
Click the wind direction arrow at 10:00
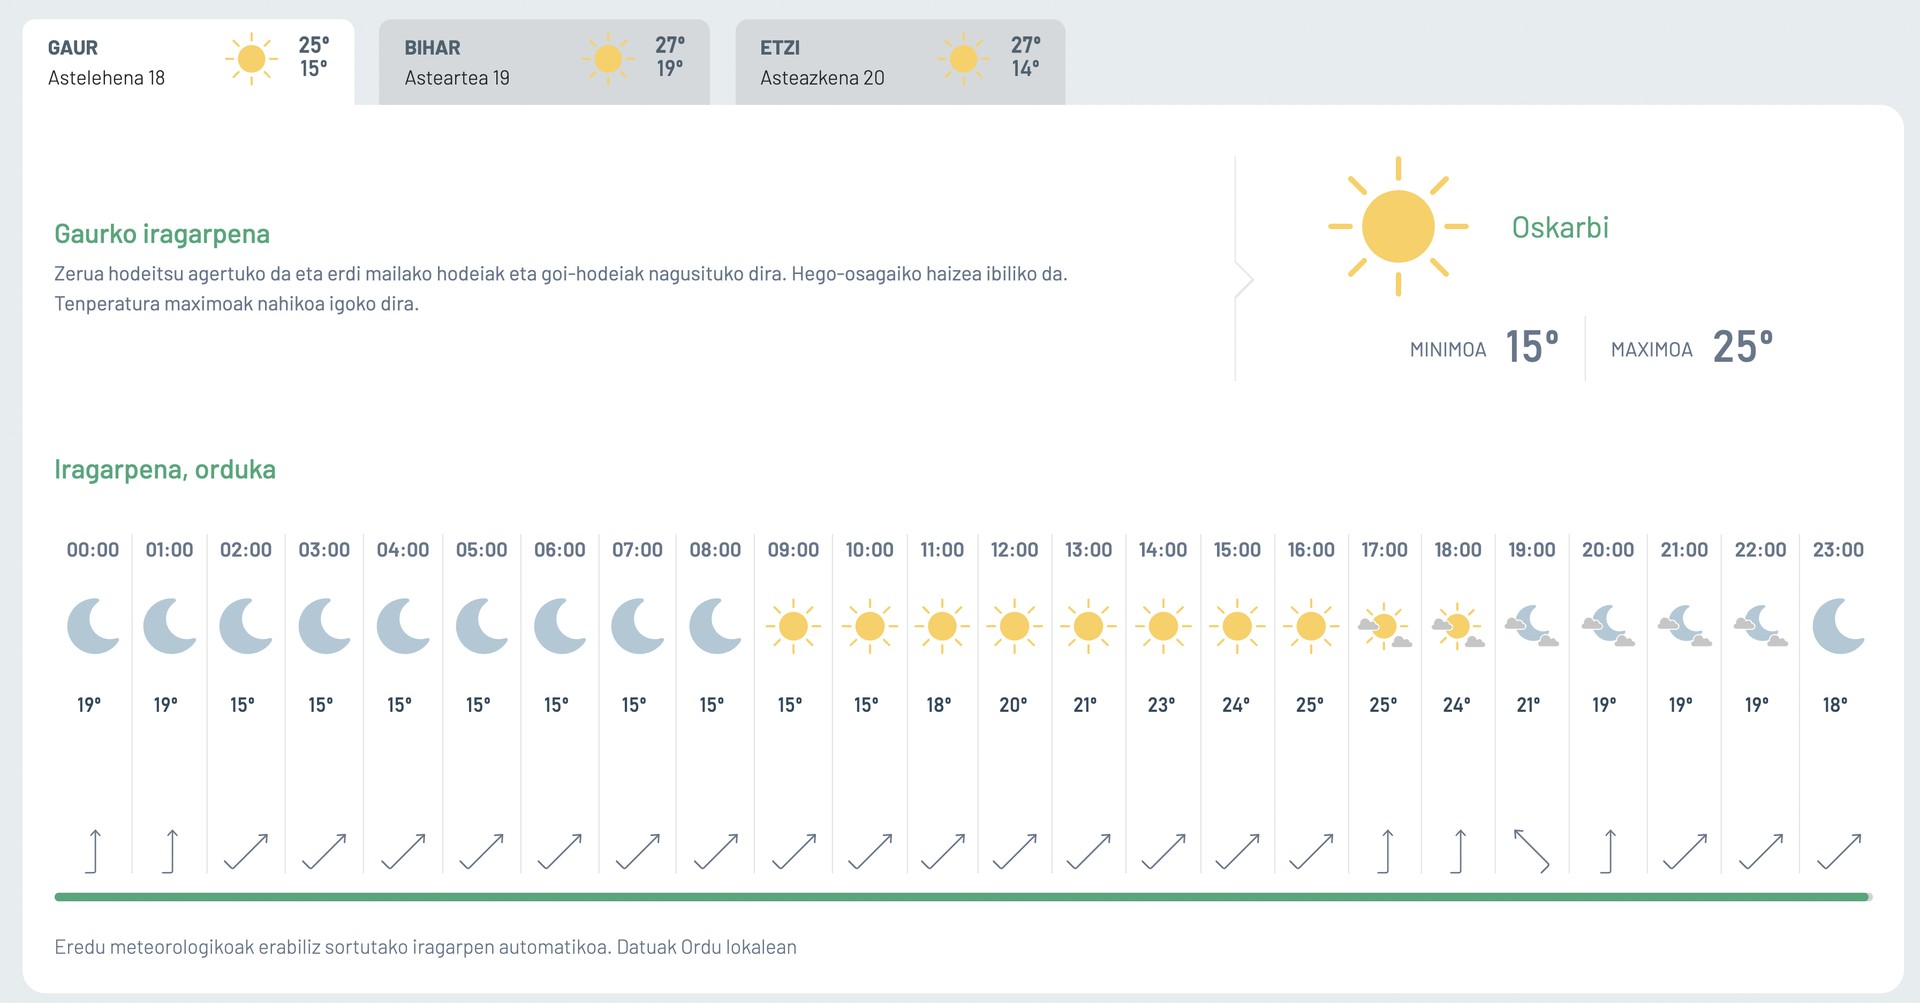870,851
